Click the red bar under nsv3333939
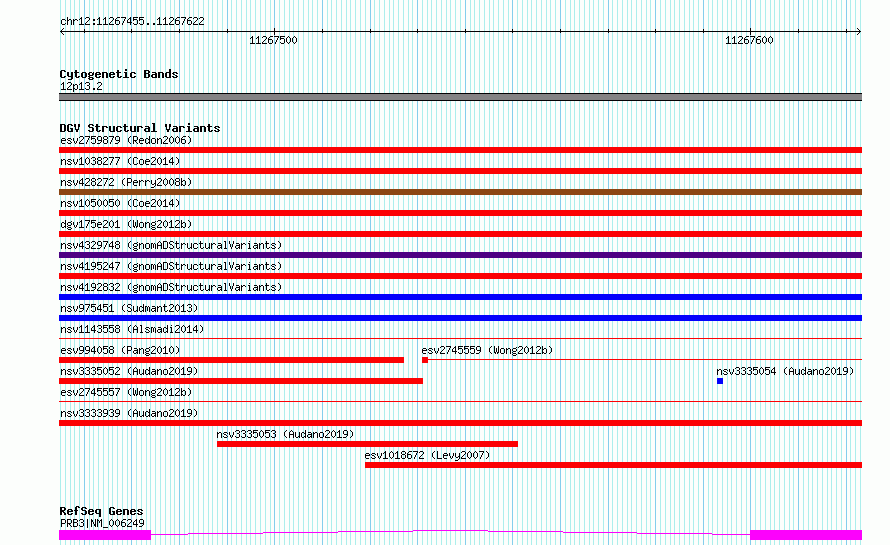This screenshot has width=890, height=545. pos(460,423)
